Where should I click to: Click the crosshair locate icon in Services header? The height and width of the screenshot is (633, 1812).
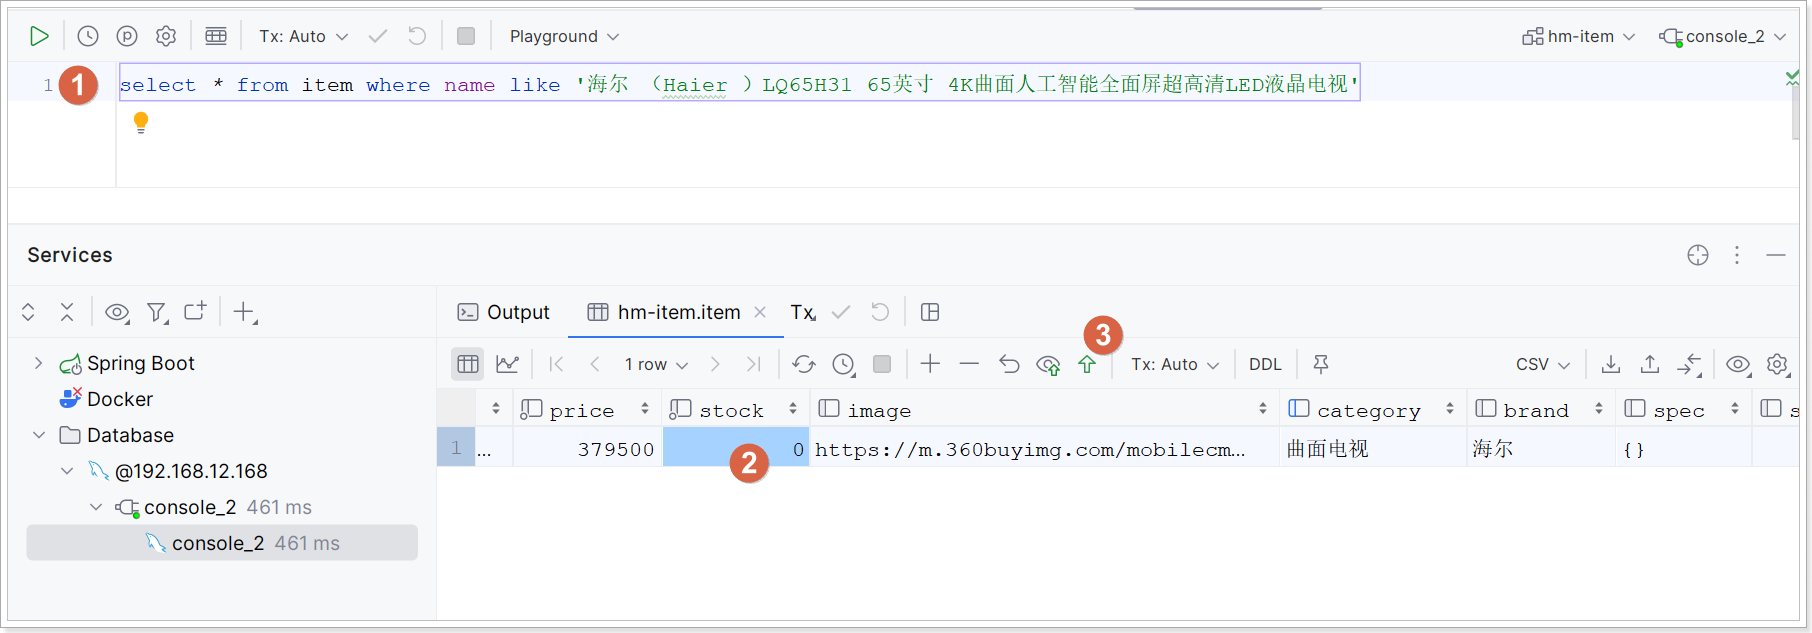coord(1698,255)
